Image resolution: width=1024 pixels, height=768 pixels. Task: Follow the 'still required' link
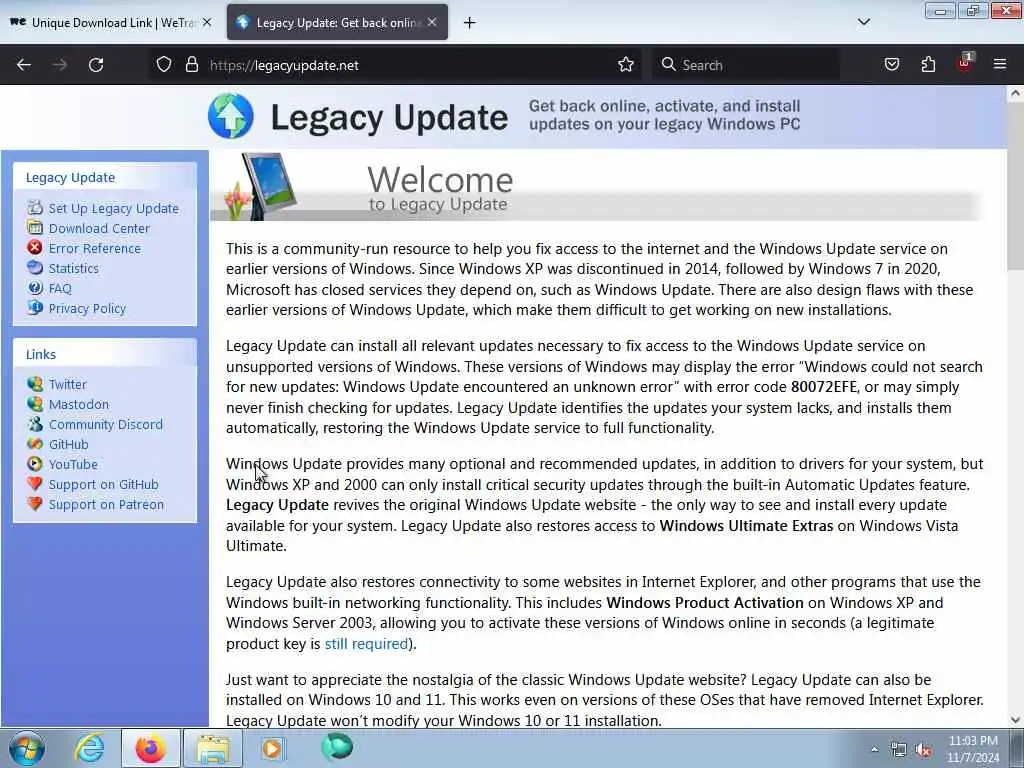coord(366,644)
